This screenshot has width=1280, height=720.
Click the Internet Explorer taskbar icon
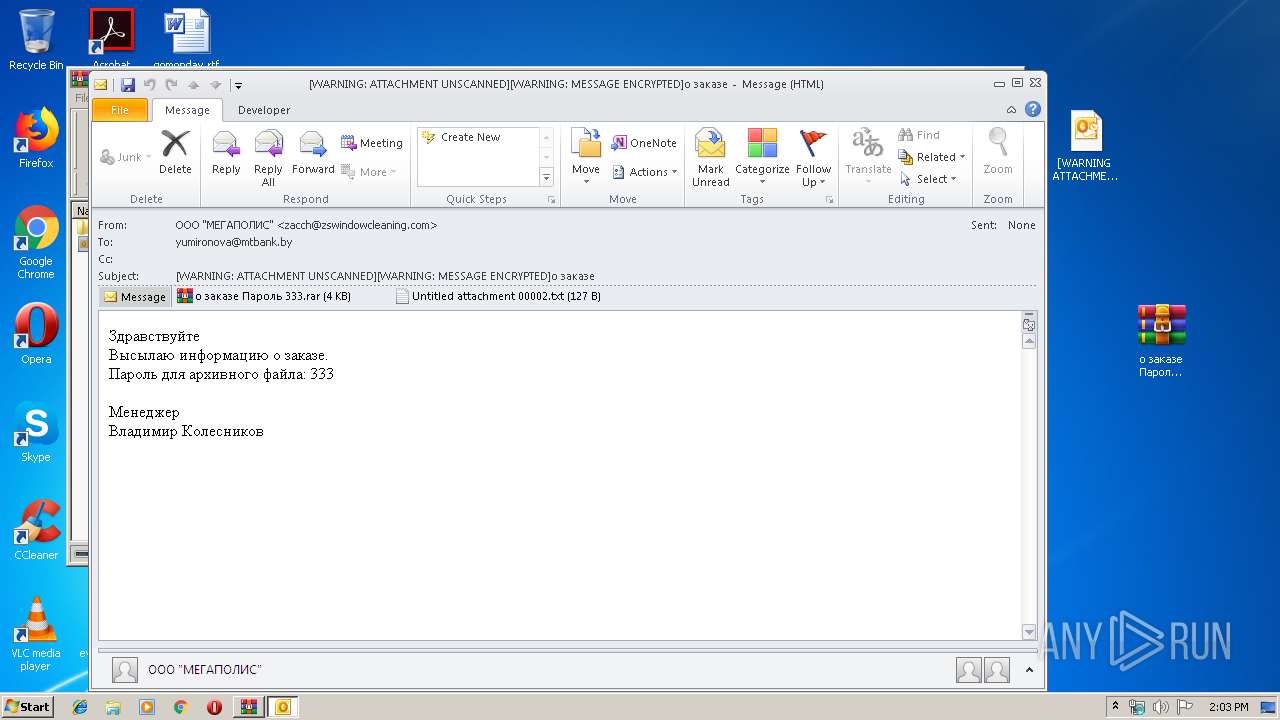pyautogui.click(x=80, y=707)
